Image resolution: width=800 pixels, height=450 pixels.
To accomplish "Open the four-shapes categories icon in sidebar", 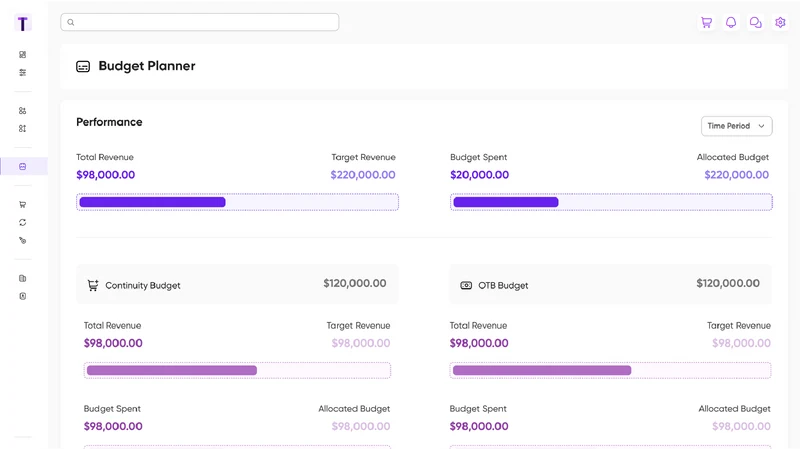I will pyautogui.click(x=22, y=111).
